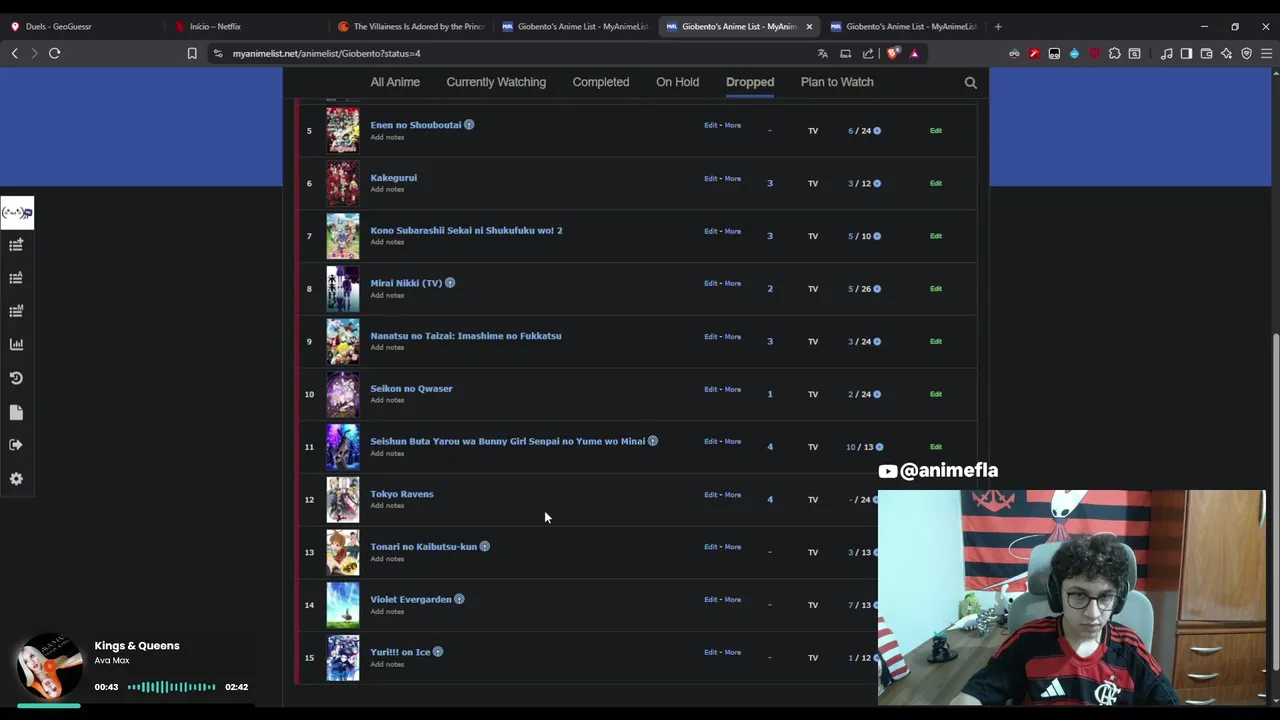This screenshot has height=720, width=1280.
Task: Click score 1 for Seikon no Qwaser
Action: [x=770, y=394]
